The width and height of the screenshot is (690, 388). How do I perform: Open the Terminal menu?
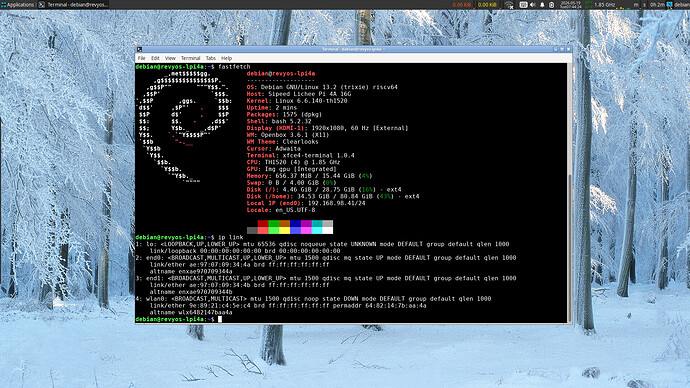(x=191, y=58)
